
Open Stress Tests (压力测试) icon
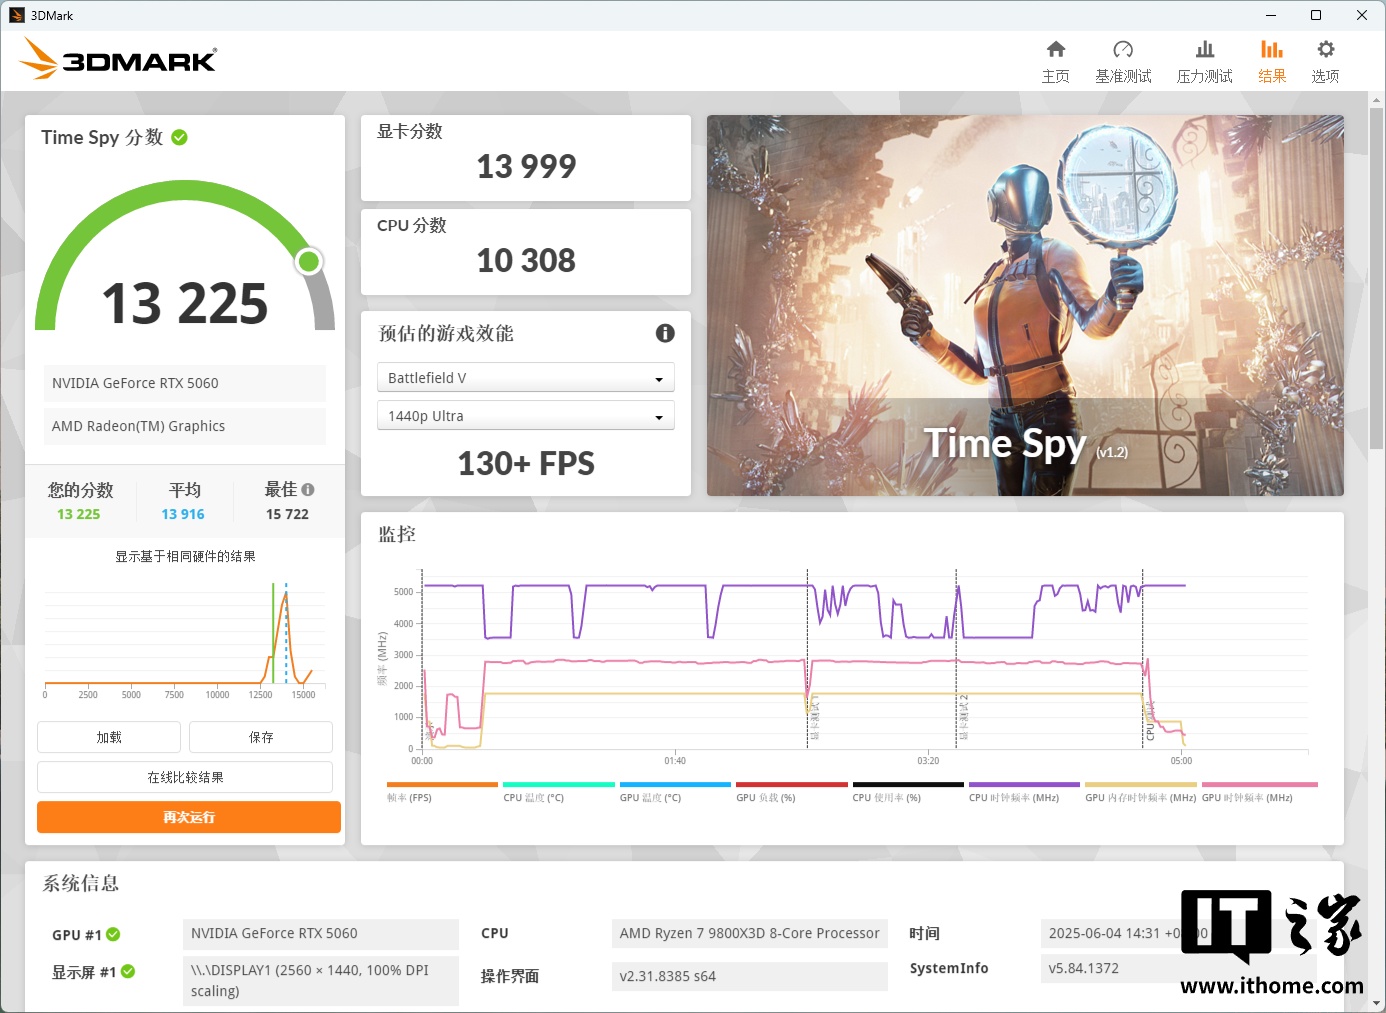click(x=1204, y=50)
